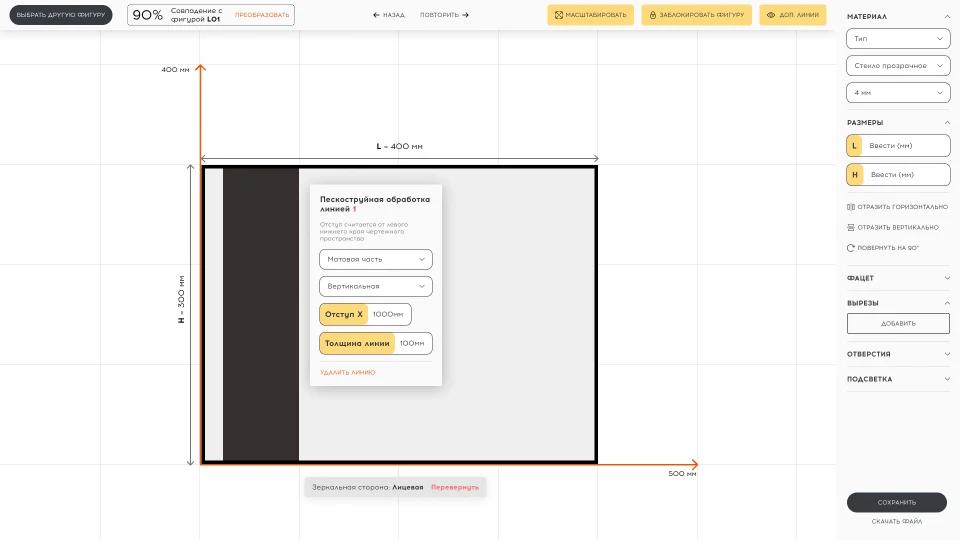Click the Сохранить button

click(897, 502)
